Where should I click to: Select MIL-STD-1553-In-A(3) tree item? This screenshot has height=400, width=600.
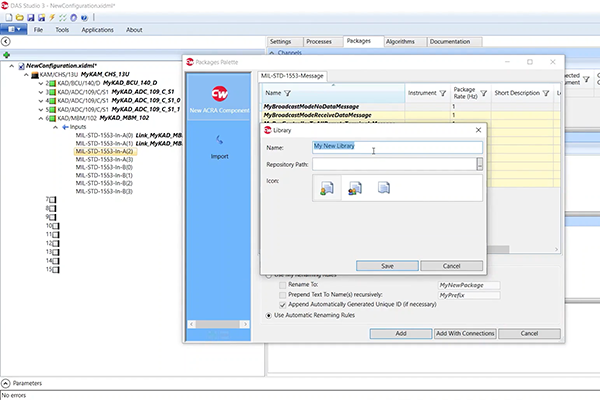104,159
